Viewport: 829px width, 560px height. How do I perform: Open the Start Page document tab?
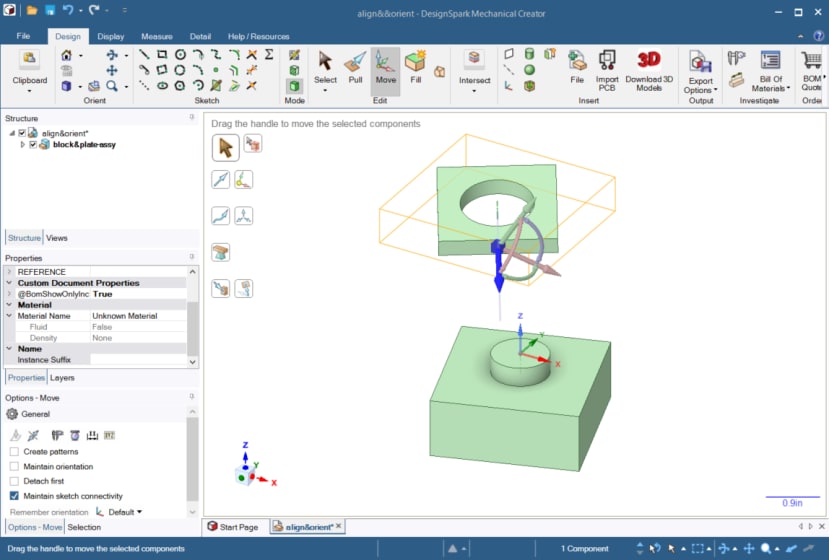(x=233, y=527)
